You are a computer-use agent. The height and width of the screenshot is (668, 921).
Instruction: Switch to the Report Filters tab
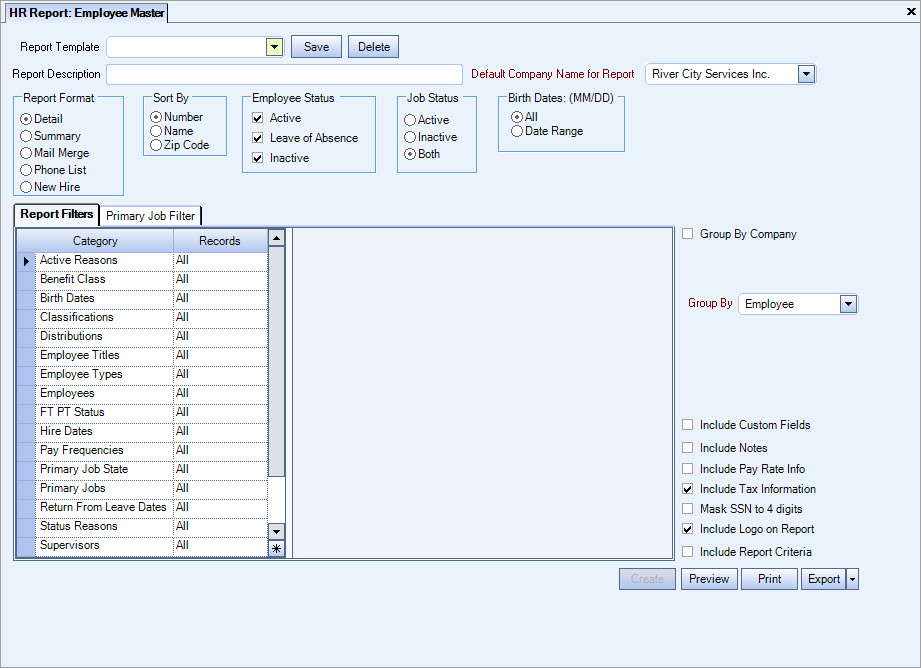[x=55, y=215]
